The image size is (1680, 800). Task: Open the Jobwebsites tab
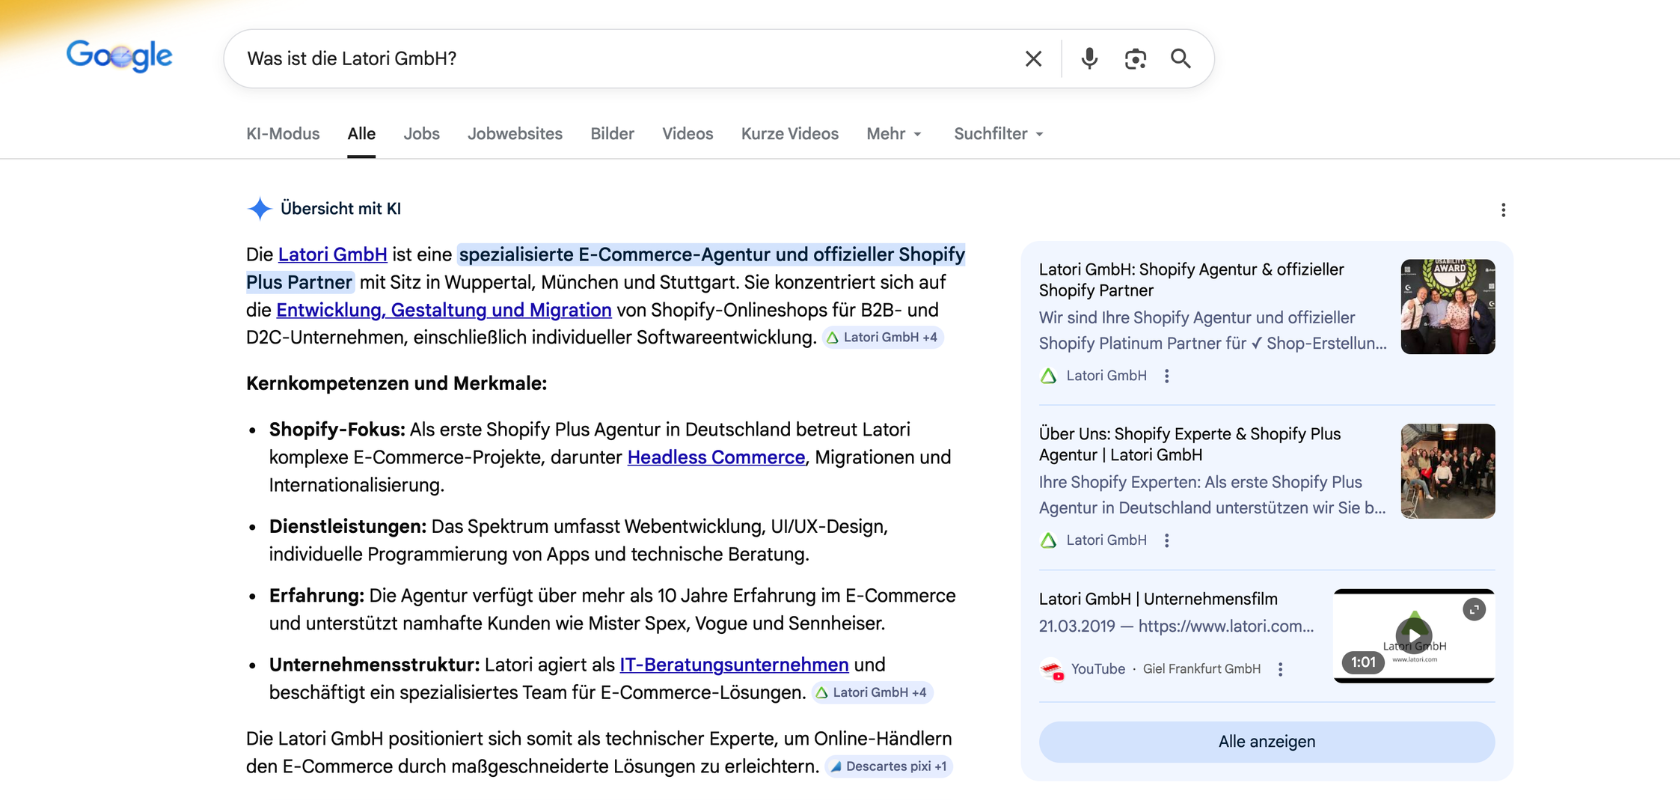pyautogui.click(x=515, y=134)
